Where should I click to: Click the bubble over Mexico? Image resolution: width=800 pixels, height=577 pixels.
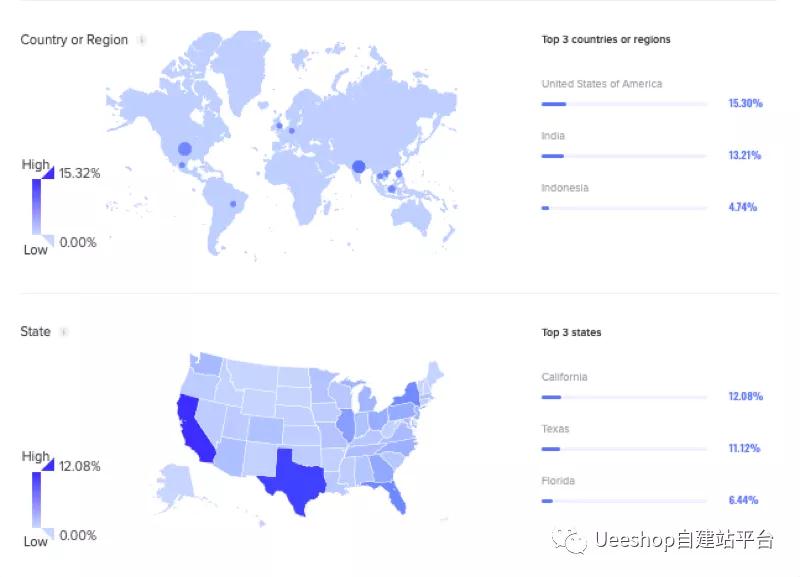click(x=182, y=165)
